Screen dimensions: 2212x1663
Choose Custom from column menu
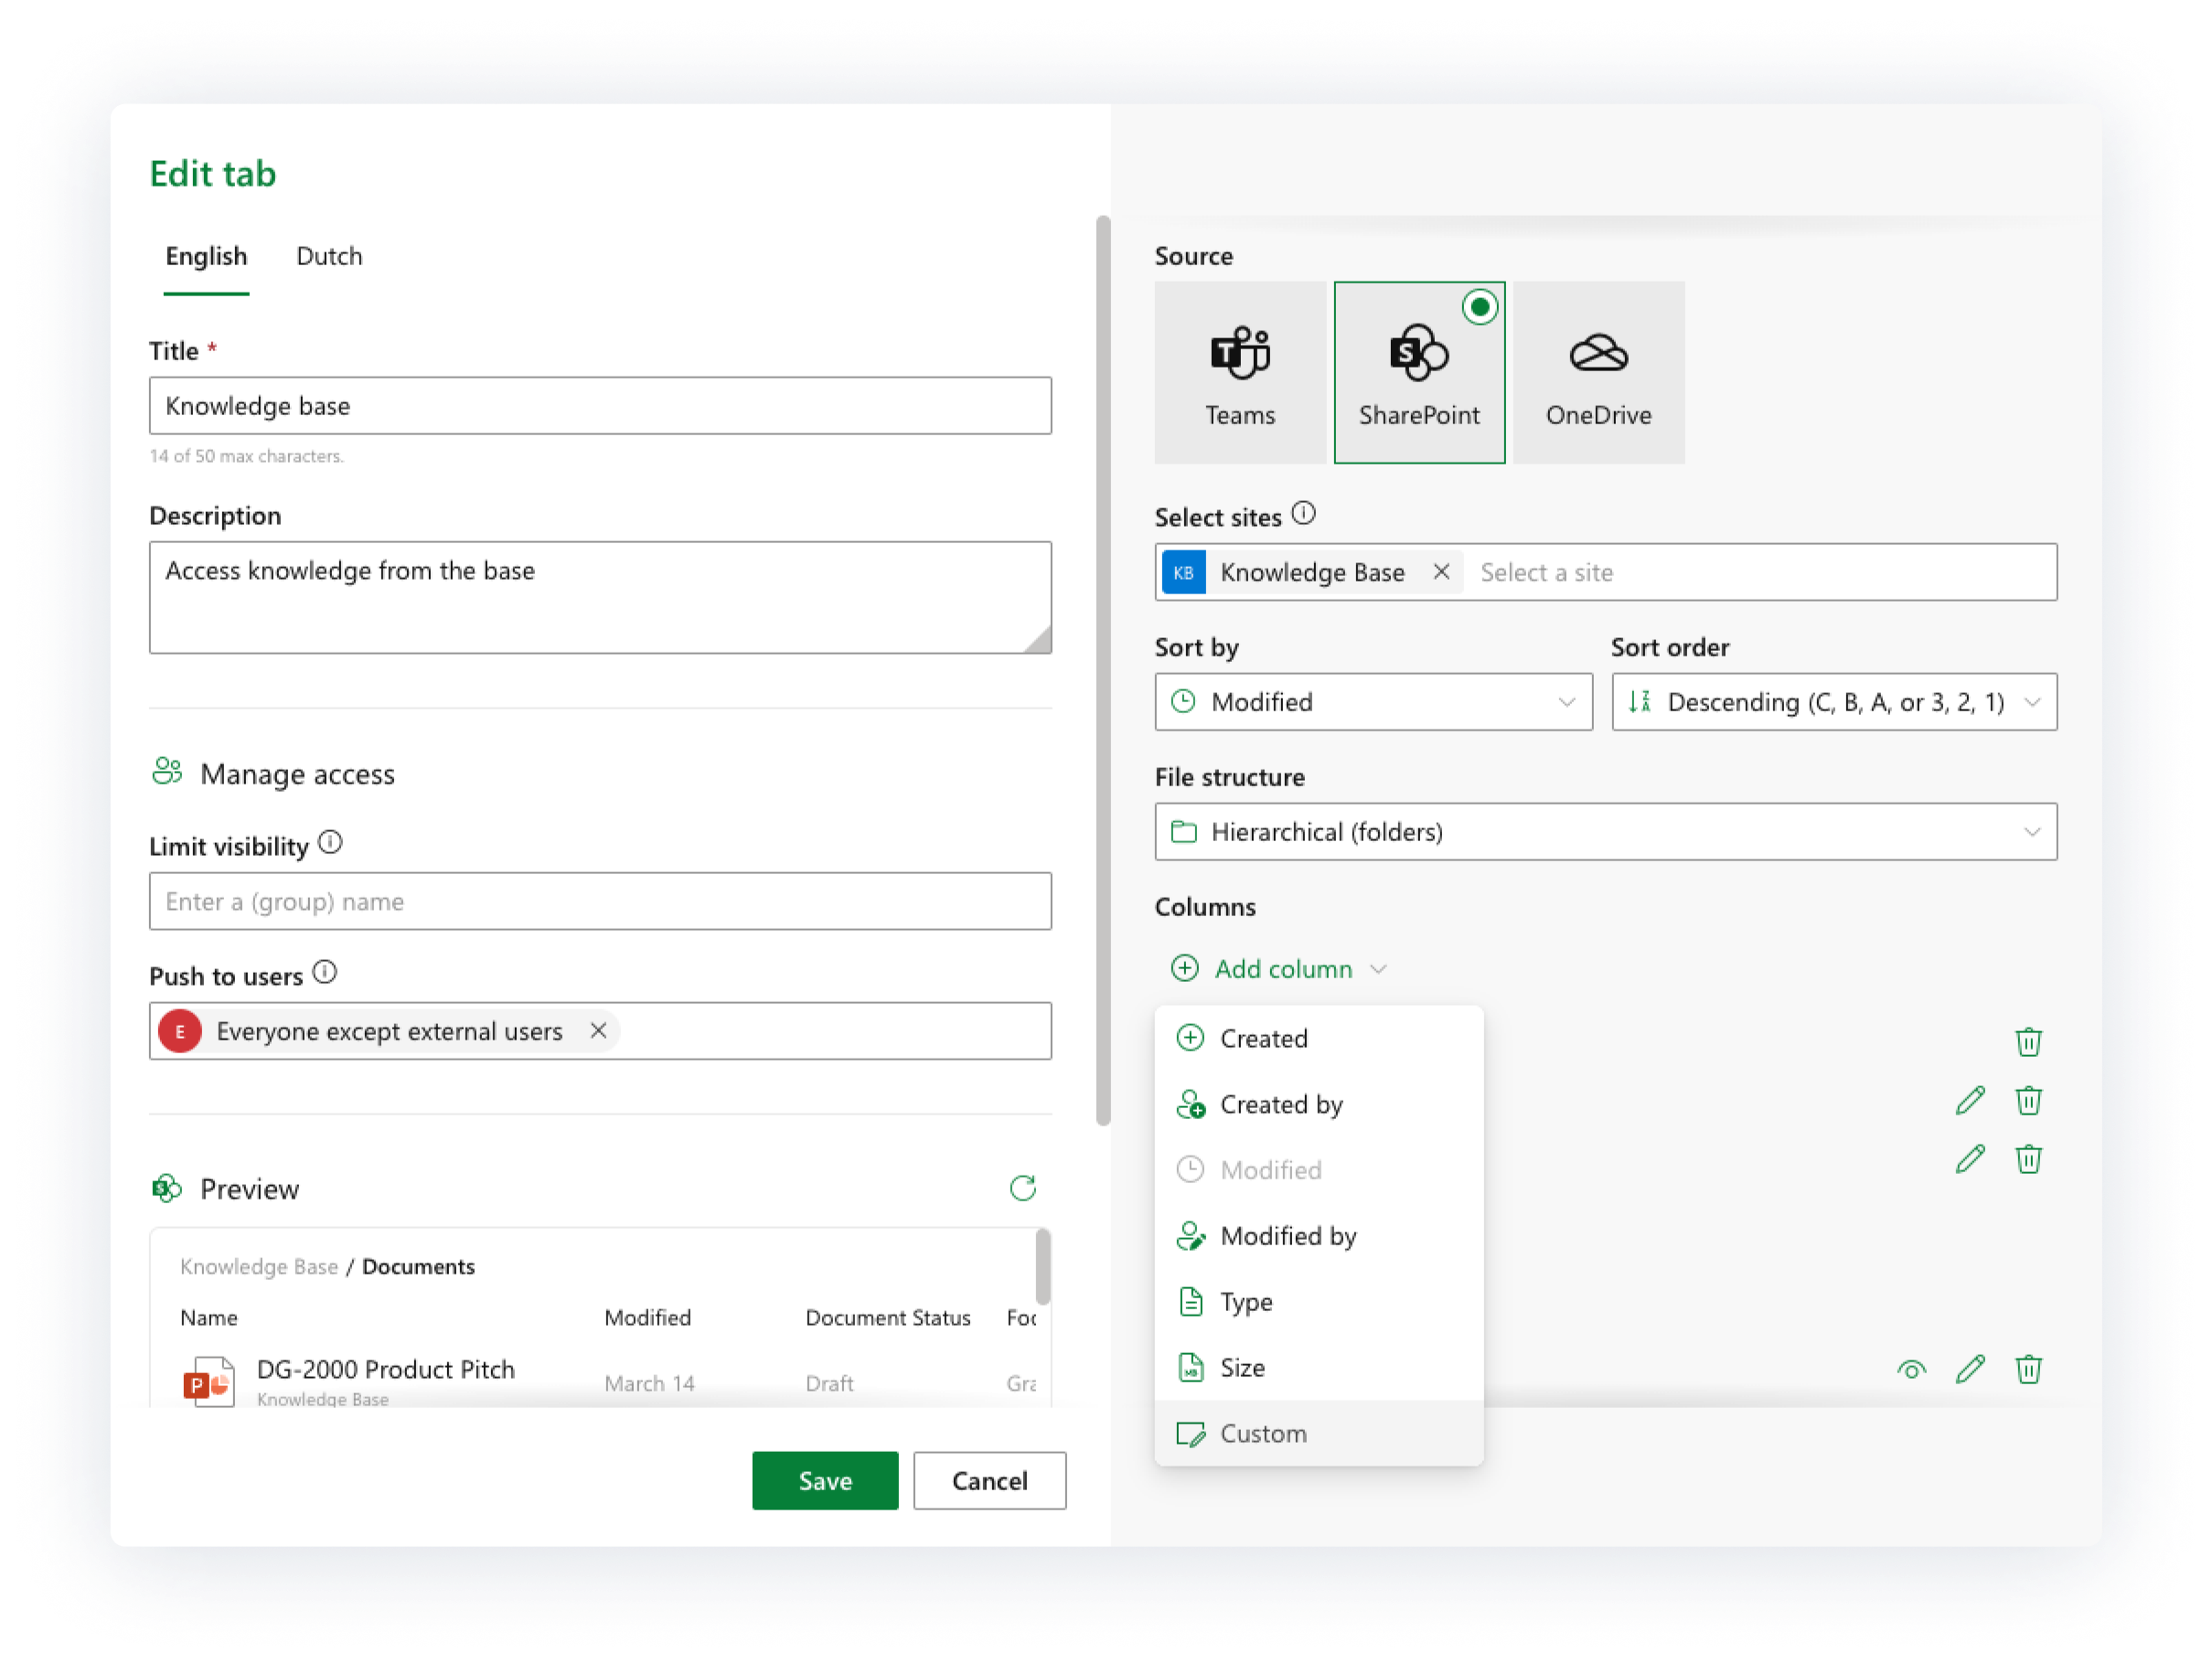click(1319, 1434)
